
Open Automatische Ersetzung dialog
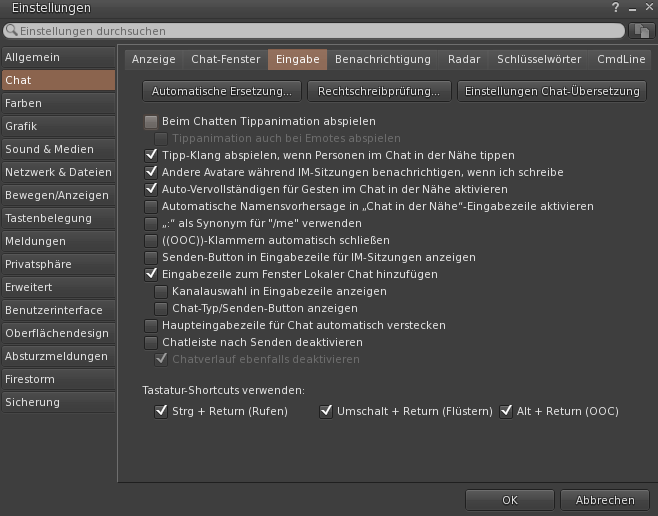click(x=222, y=91)
